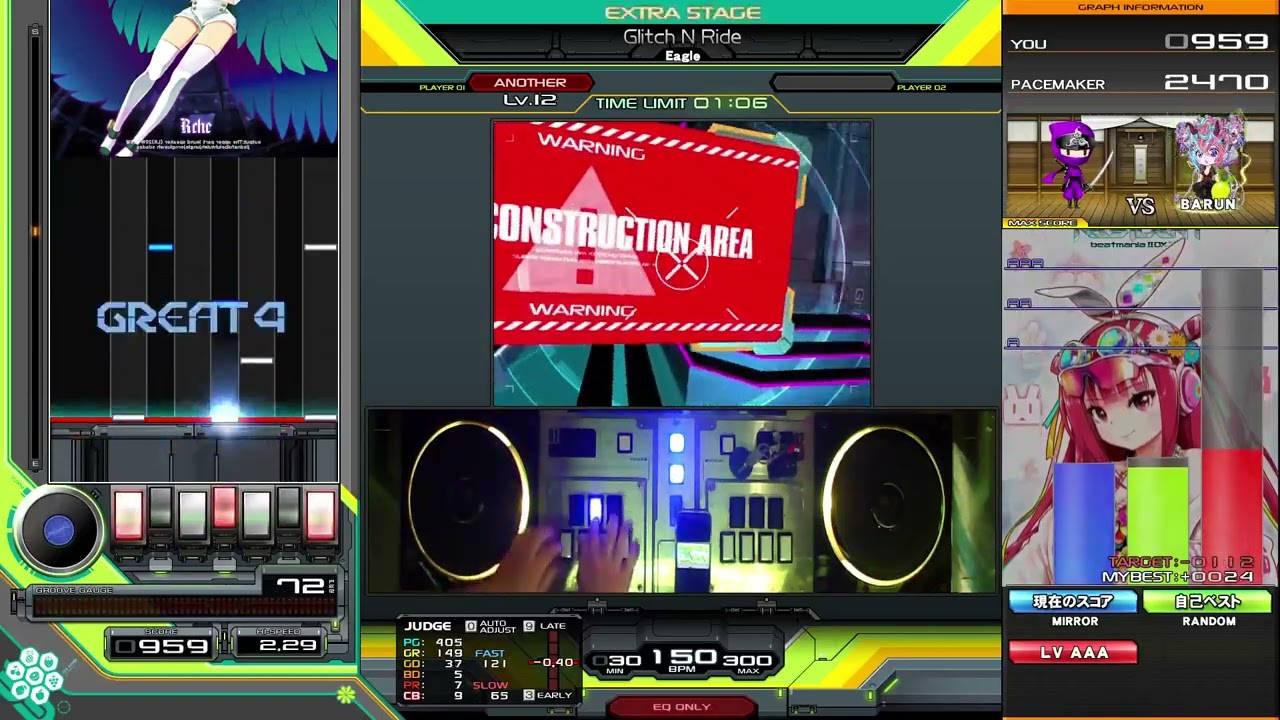The image size is (1280, 720).
Task: Tap the seventh lit red key indicator
Action: (320, 514)
